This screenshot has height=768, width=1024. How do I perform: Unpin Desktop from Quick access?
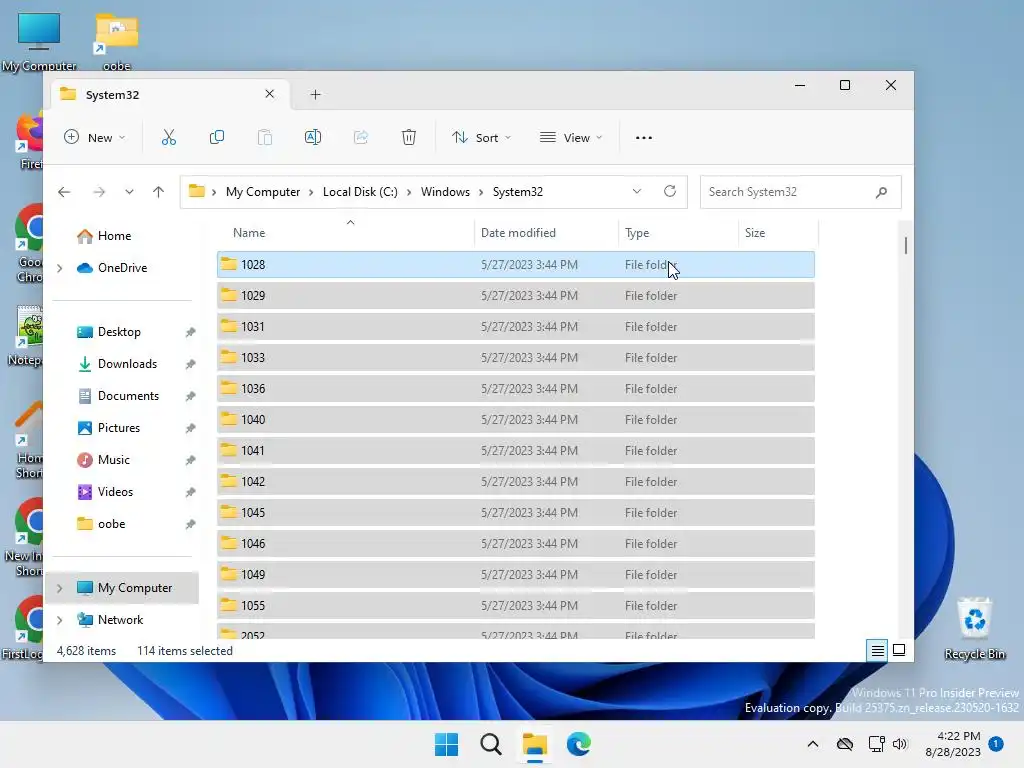pos(190,332)
